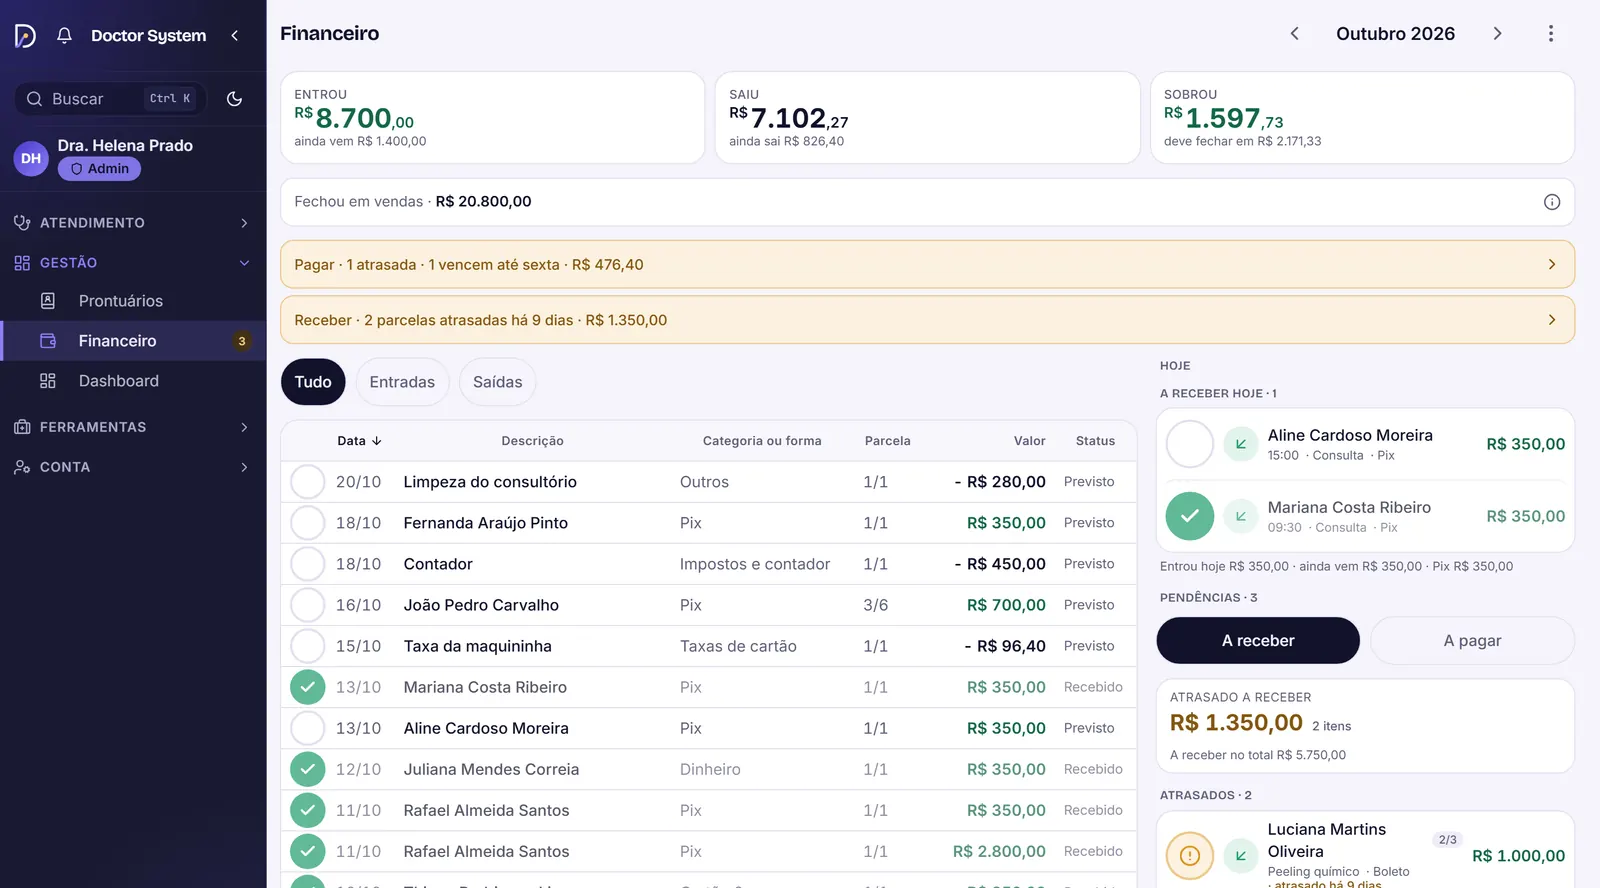Expand the Conta section
The height and width of the screenshot is (888, 1600).
(x=133, y=467)
